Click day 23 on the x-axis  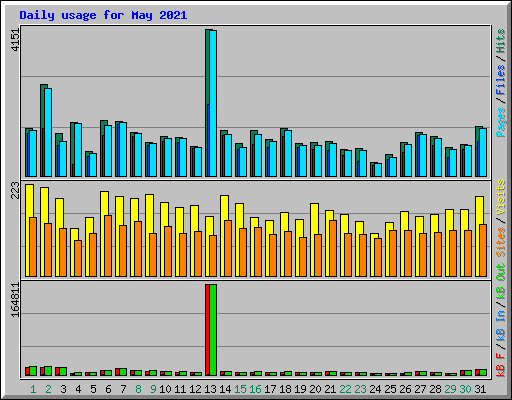point(360,389)
